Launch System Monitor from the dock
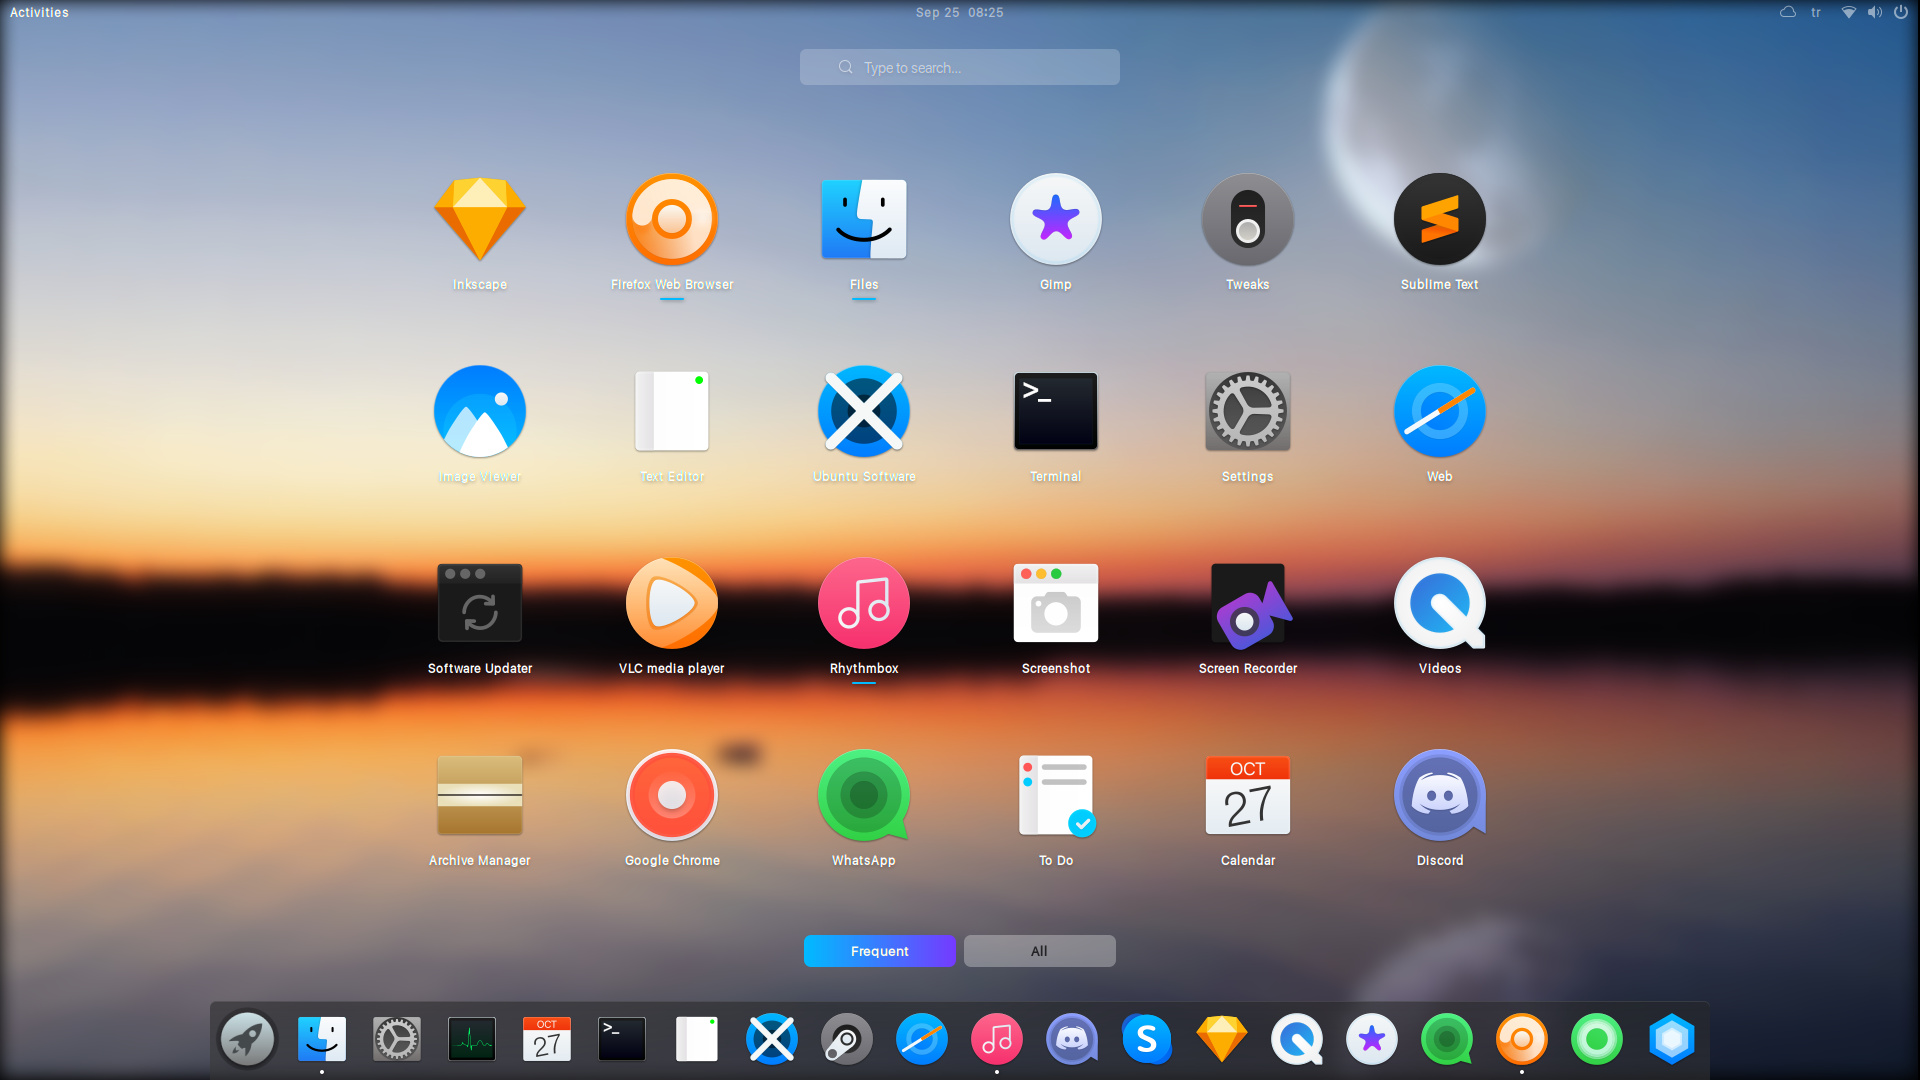 (472, 1040)
